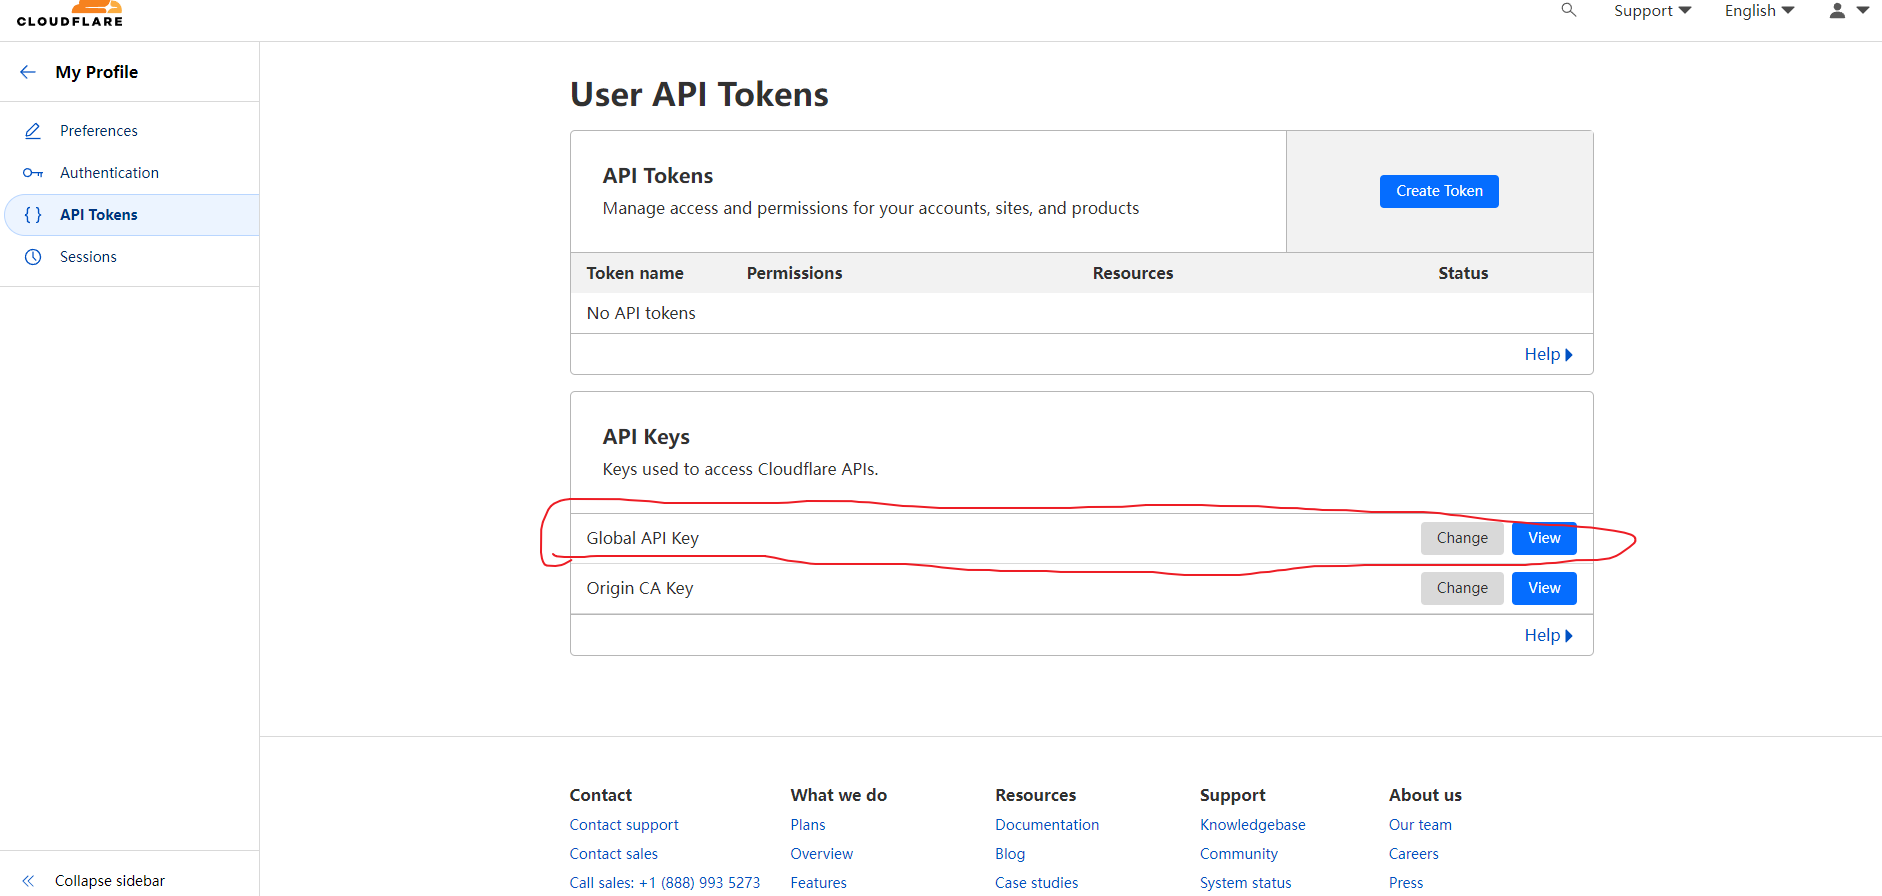1882x896 pixels.
Task: Open Contact sales footer link
Action: coord(614,854)
